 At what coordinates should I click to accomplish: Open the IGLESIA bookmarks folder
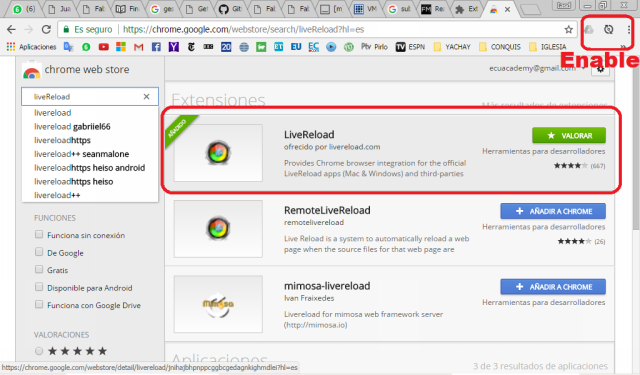click(547, 47)
